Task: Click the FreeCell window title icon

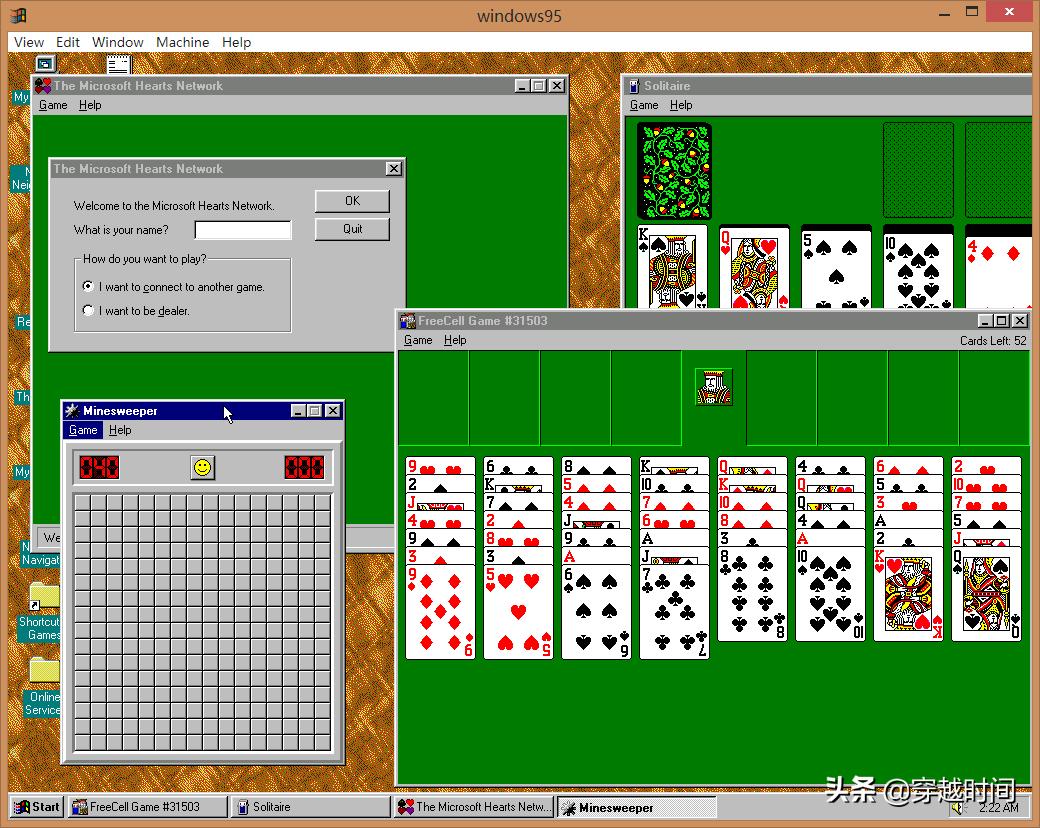Action: pos(407,320)
